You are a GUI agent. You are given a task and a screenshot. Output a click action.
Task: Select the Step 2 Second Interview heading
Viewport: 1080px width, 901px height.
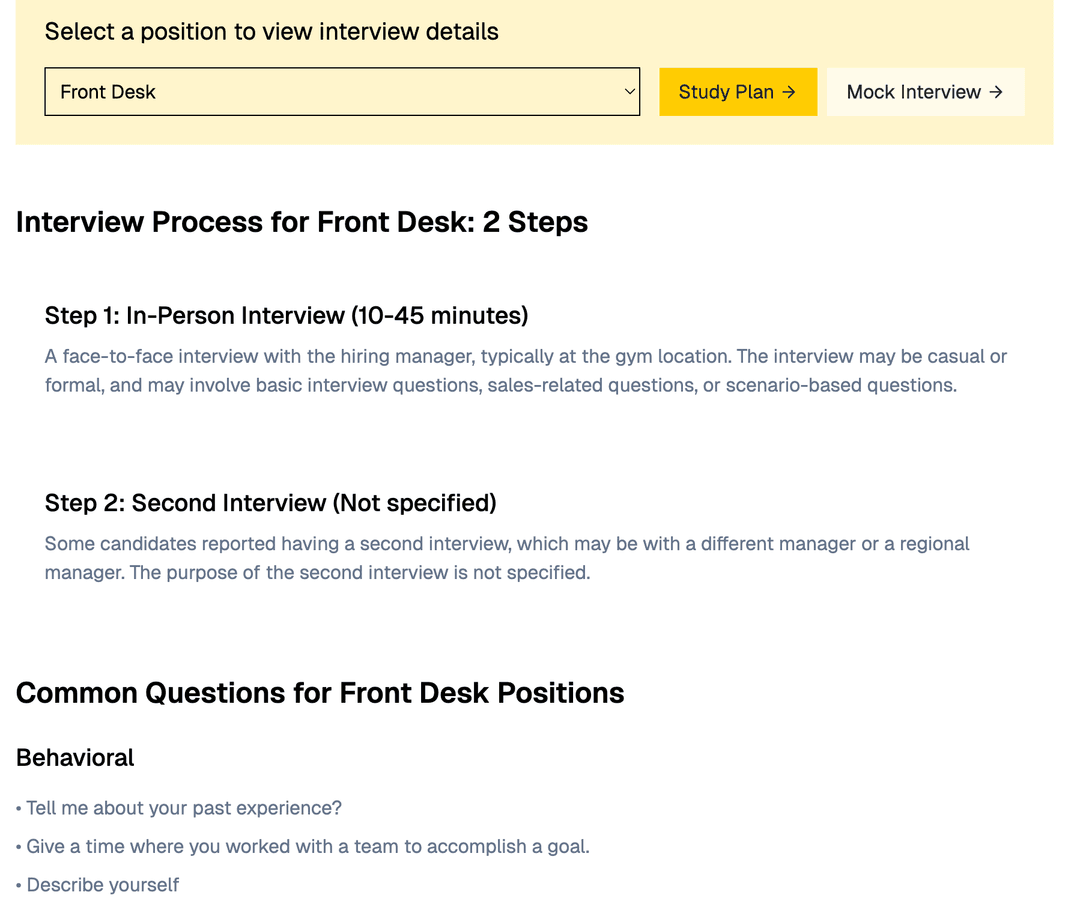[270, 503]
